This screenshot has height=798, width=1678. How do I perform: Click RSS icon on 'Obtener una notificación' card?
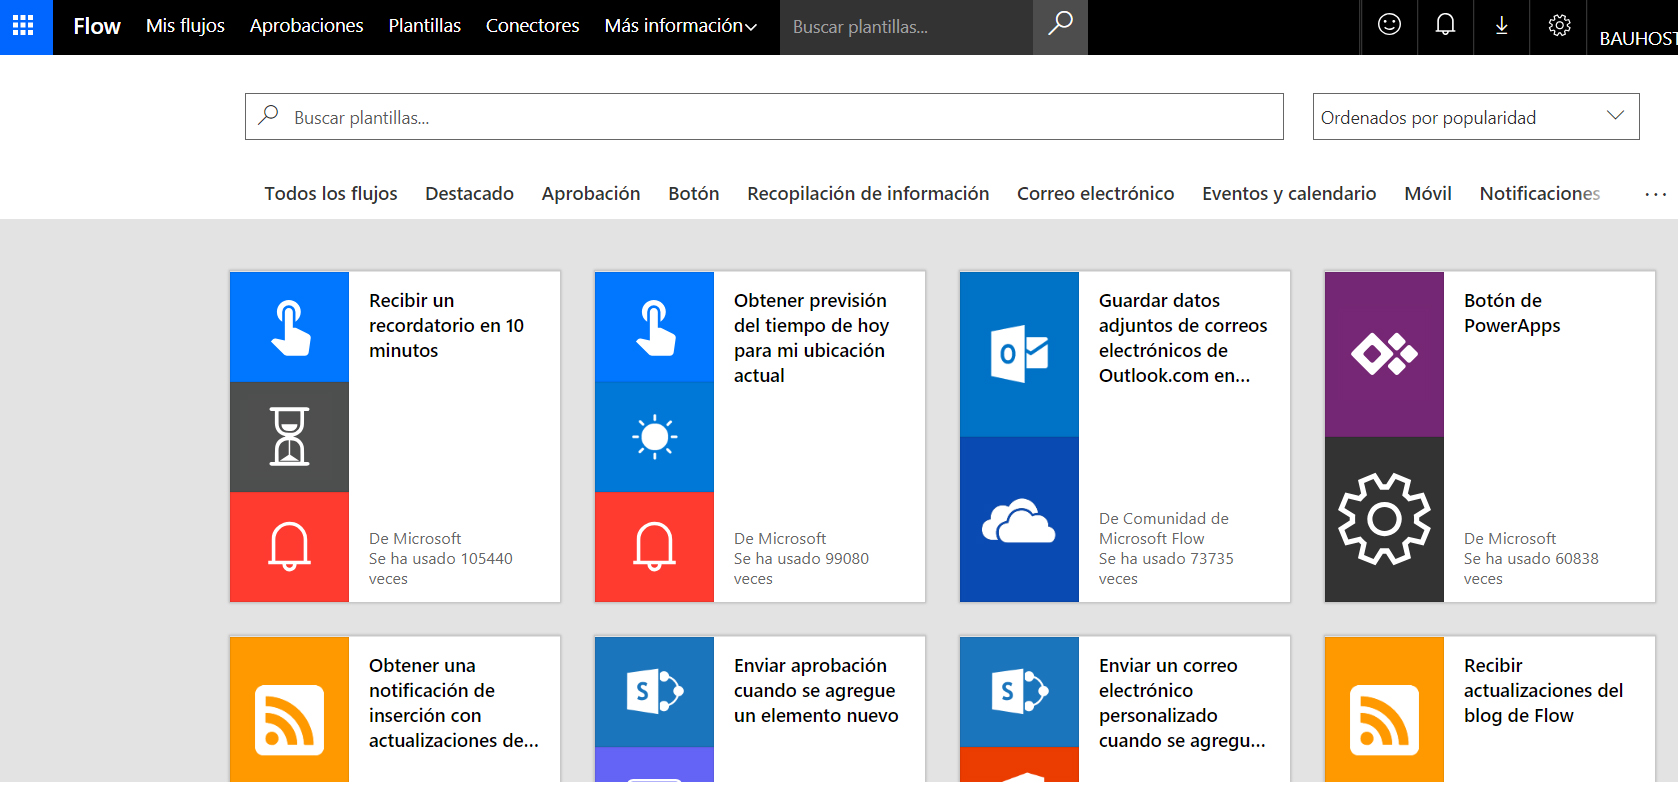[290, 719]
